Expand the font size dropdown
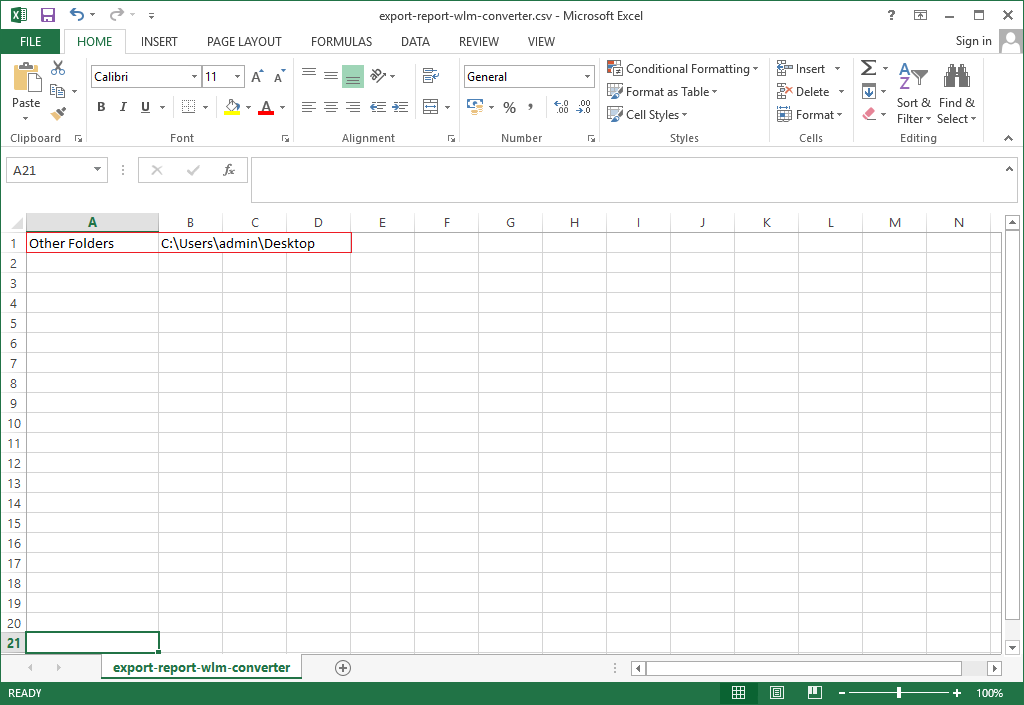 click(237, 76)
